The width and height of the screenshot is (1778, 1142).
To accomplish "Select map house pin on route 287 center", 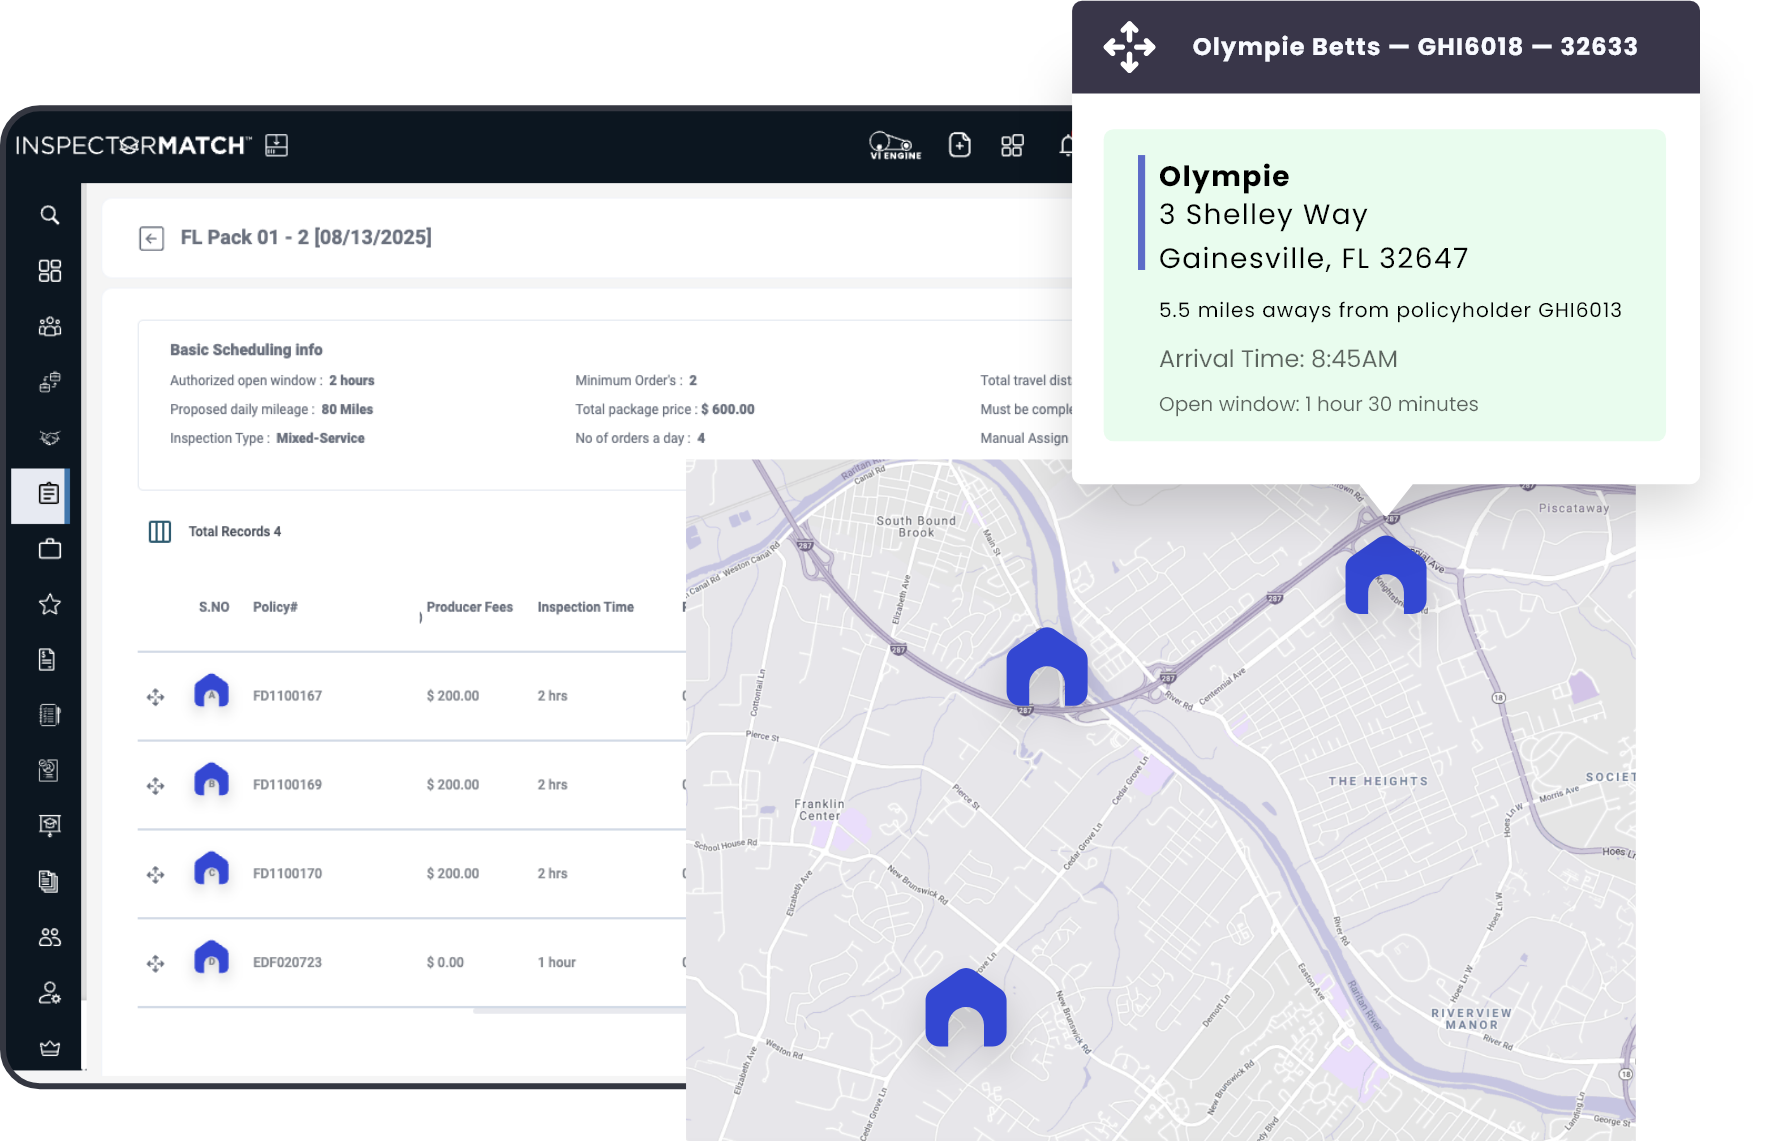I will [x=1047, y=667].
